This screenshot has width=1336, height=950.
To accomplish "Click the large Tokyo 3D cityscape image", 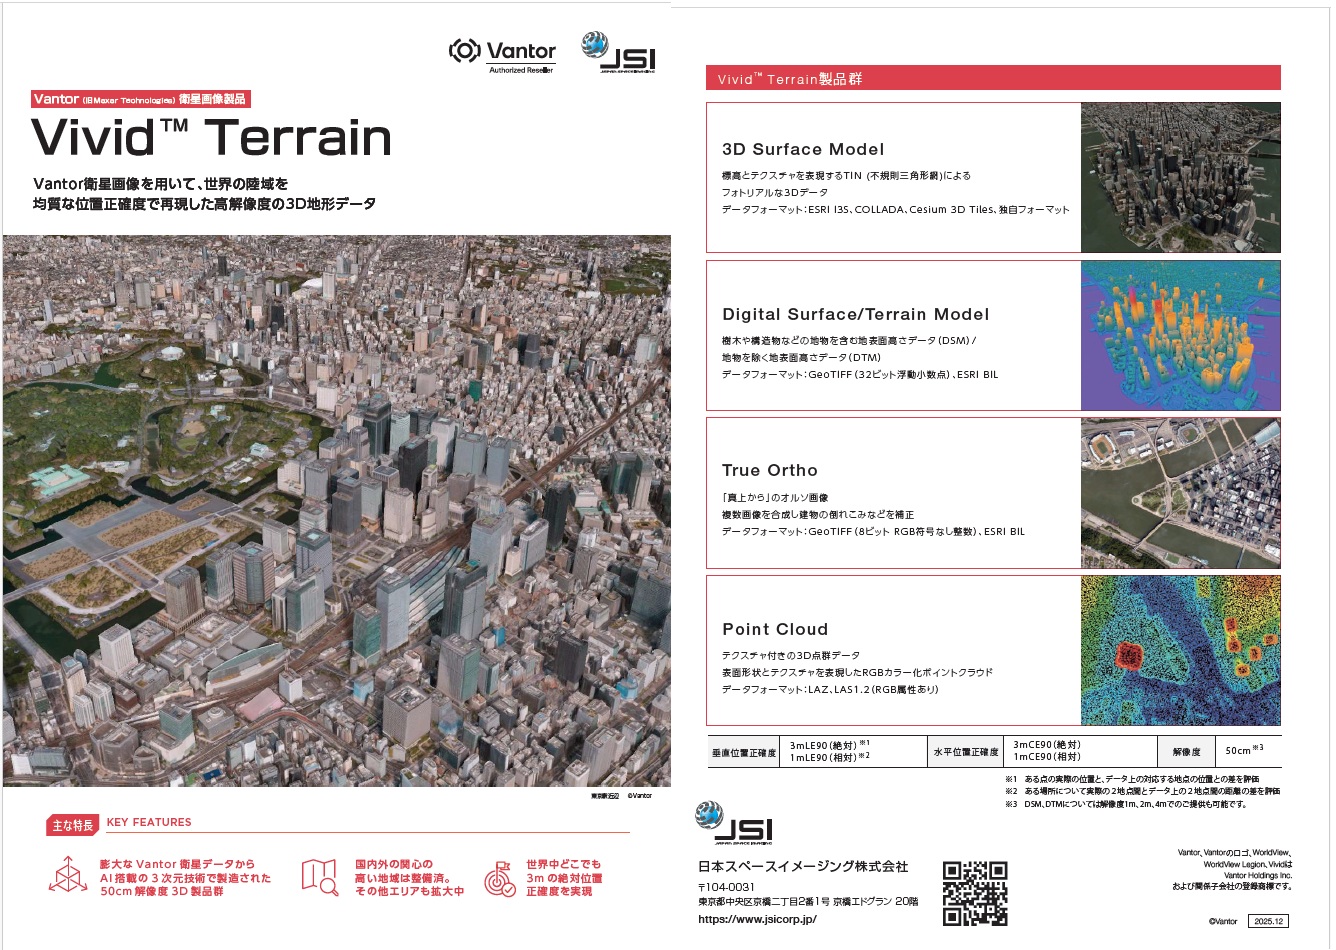I will (337, 510).
